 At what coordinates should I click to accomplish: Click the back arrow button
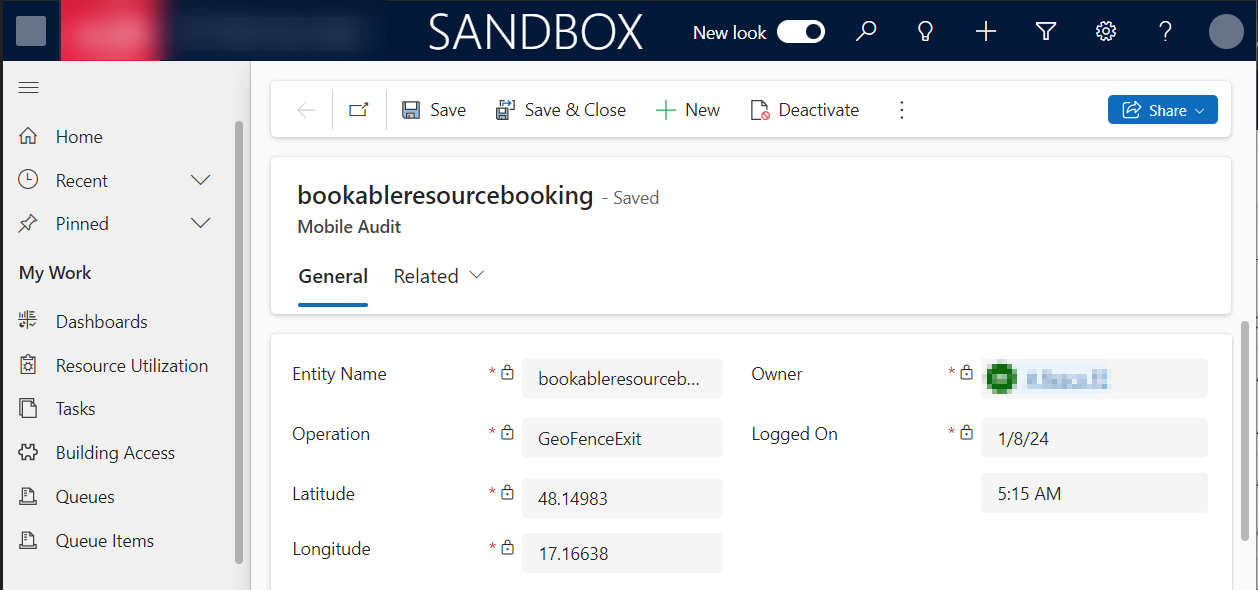coord(306,110)
